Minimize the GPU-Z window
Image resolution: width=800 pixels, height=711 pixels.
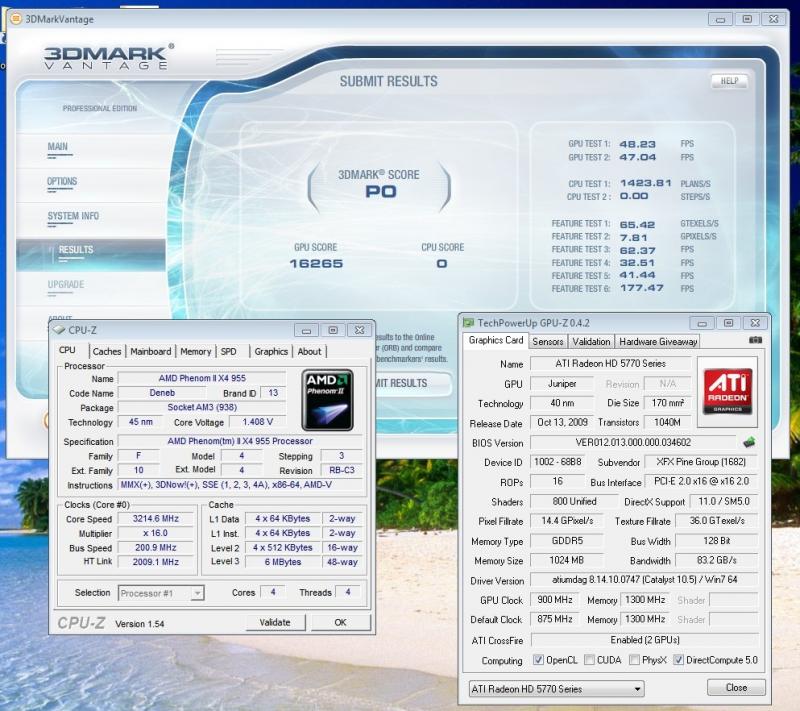702,323
